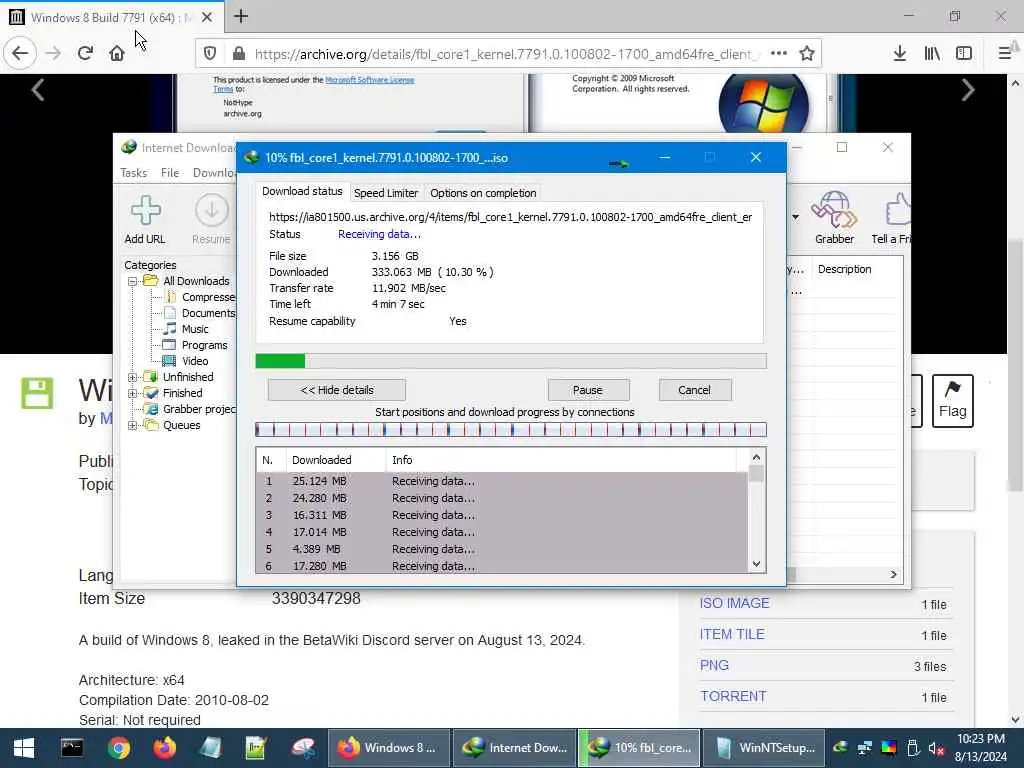Click the IDM tray icon in system tray
The image size is (1024, 768).
[840, 748]
